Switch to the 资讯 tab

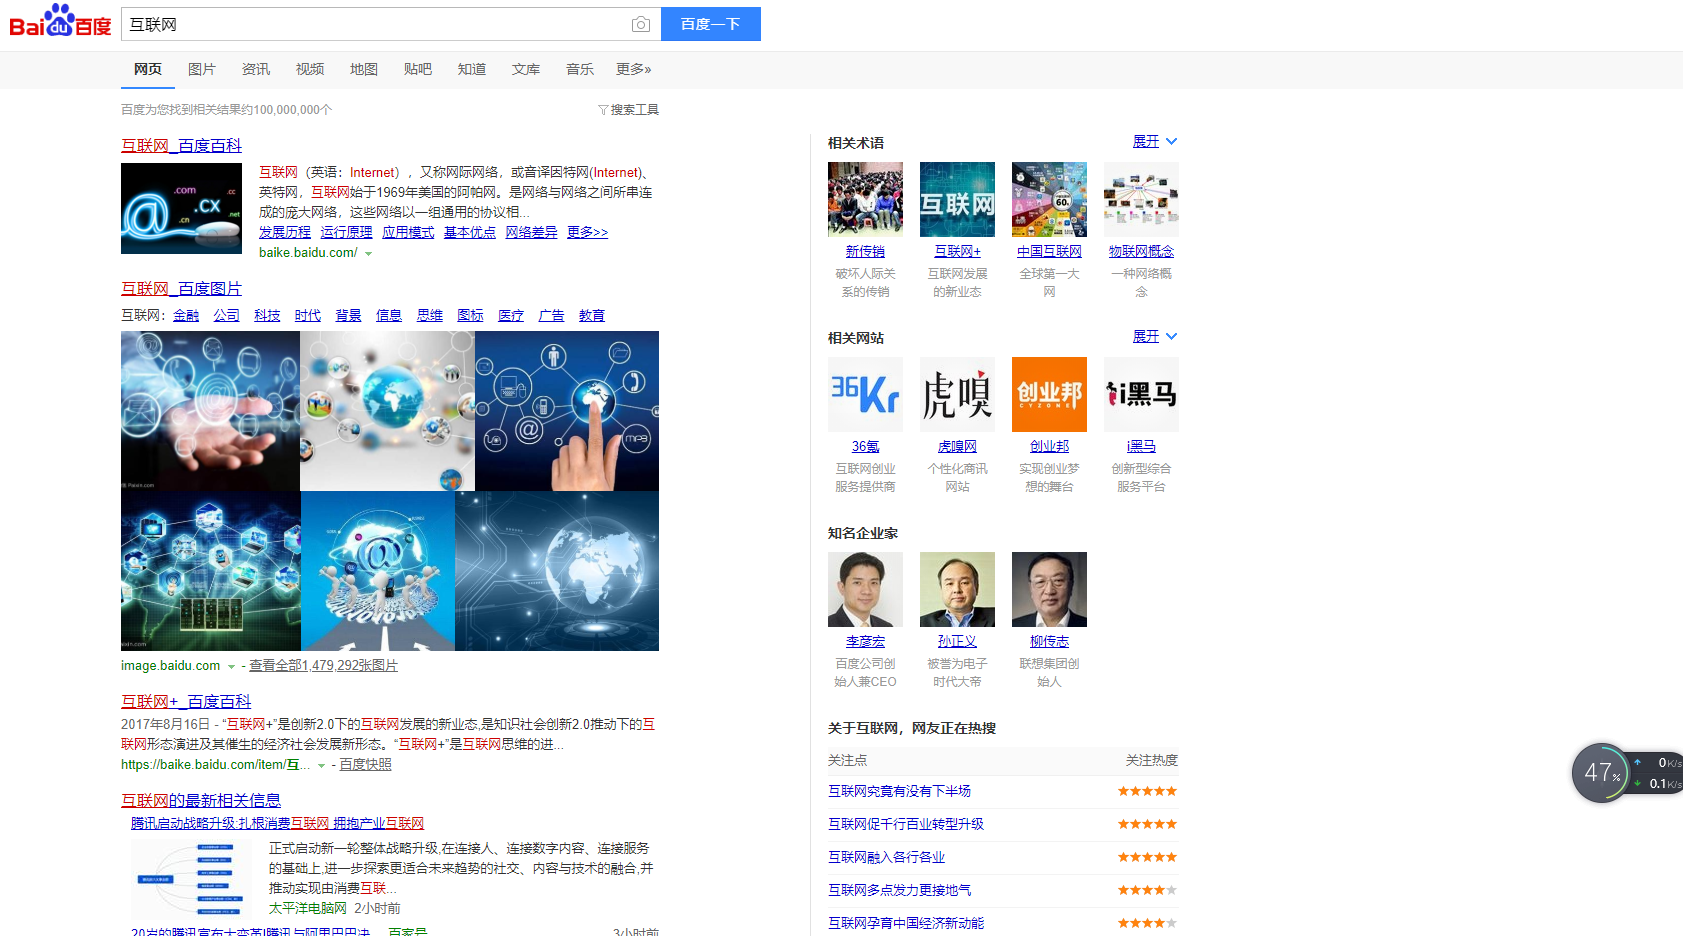tap(256, 69)
